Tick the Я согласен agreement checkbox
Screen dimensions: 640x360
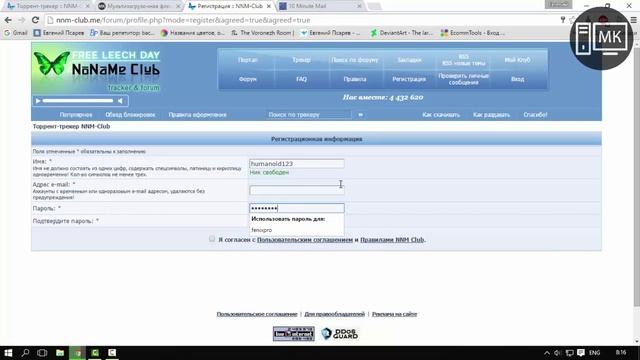[x=211, y=238]
